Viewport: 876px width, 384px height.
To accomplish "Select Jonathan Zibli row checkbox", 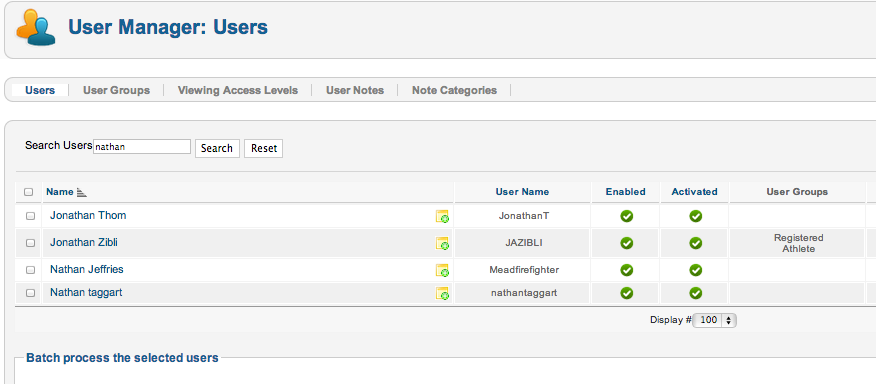I will (x=31, y=243).
